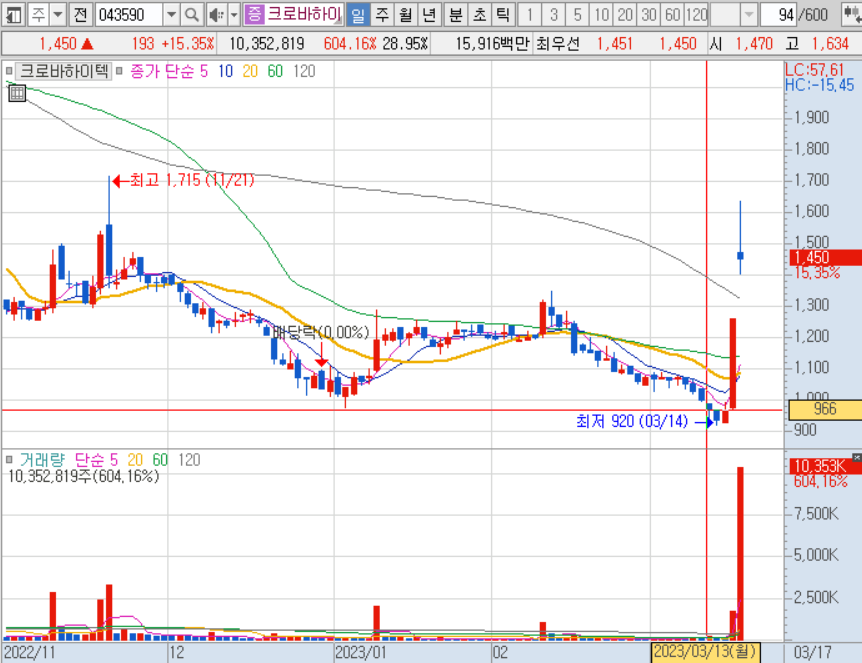
Task: Select the 10 interval button
Action: point(601,15)
